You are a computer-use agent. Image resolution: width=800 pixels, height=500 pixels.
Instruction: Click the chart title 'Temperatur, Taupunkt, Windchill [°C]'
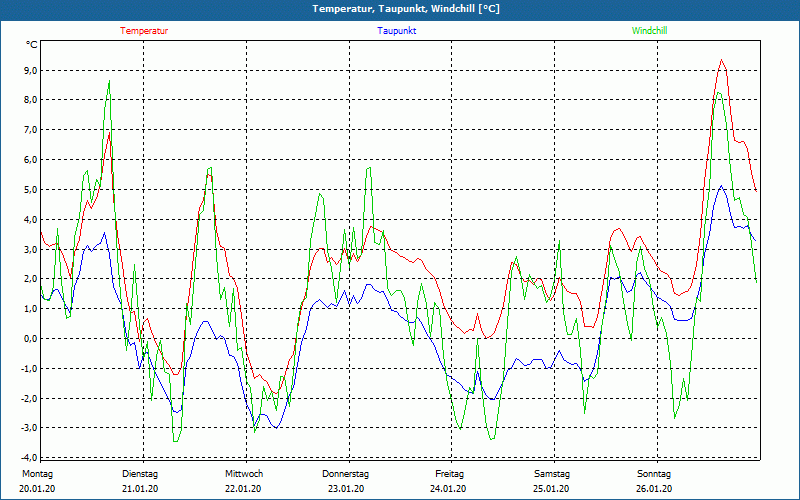coord(406,9)
